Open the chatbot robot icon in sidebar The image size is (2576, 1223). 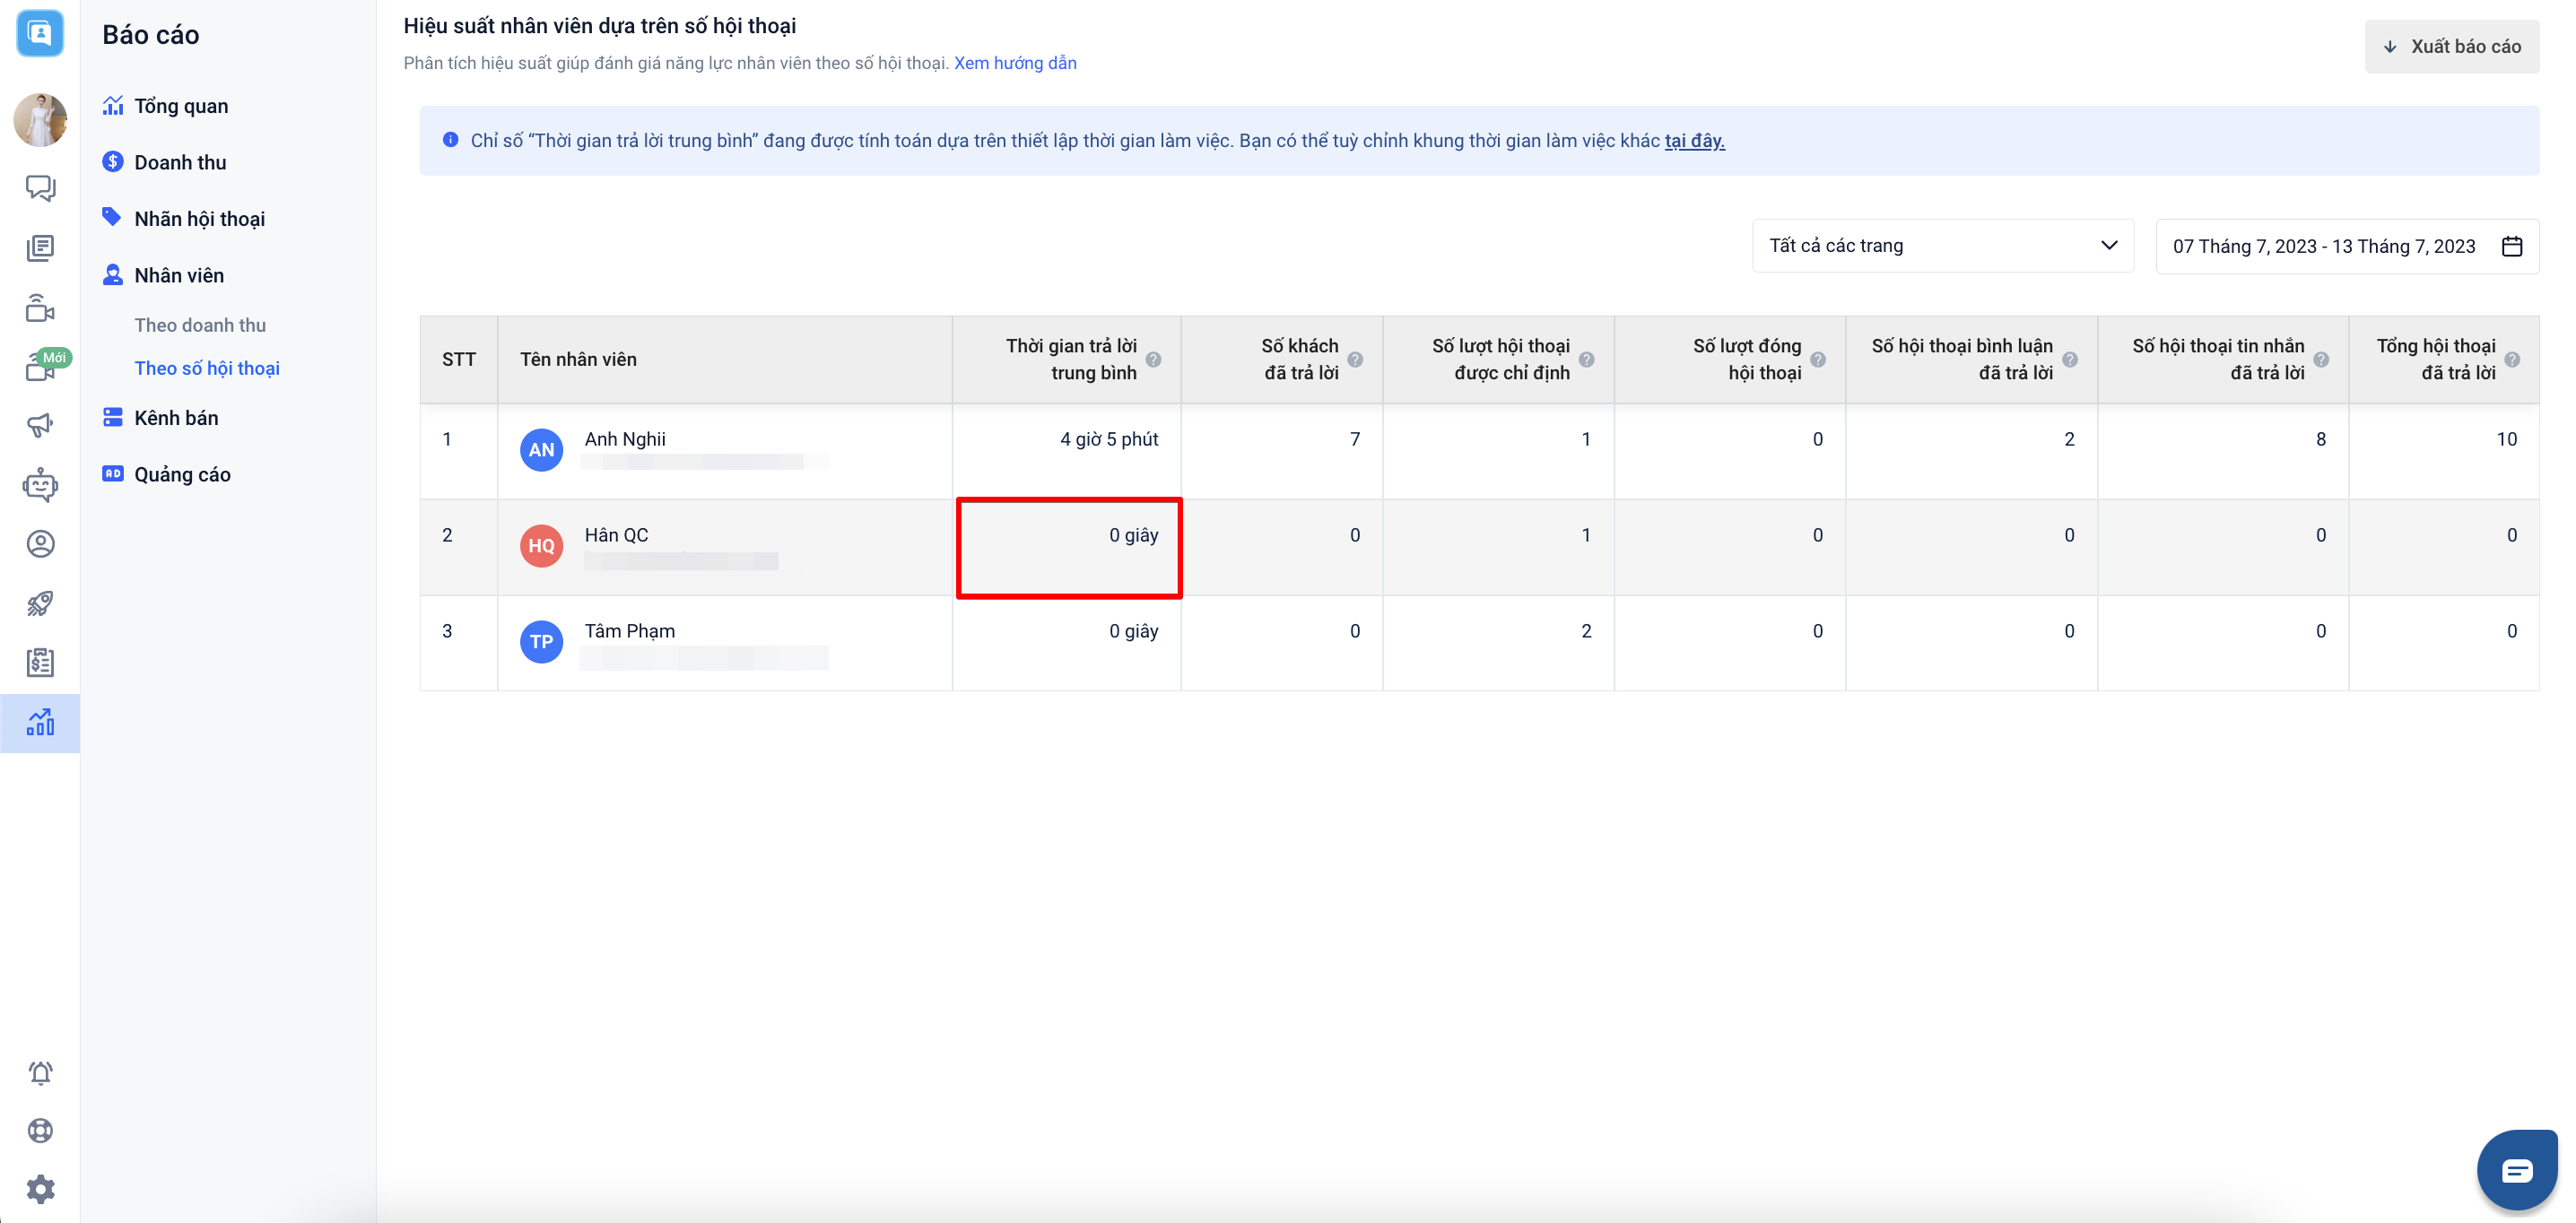(x=40, y=485)
